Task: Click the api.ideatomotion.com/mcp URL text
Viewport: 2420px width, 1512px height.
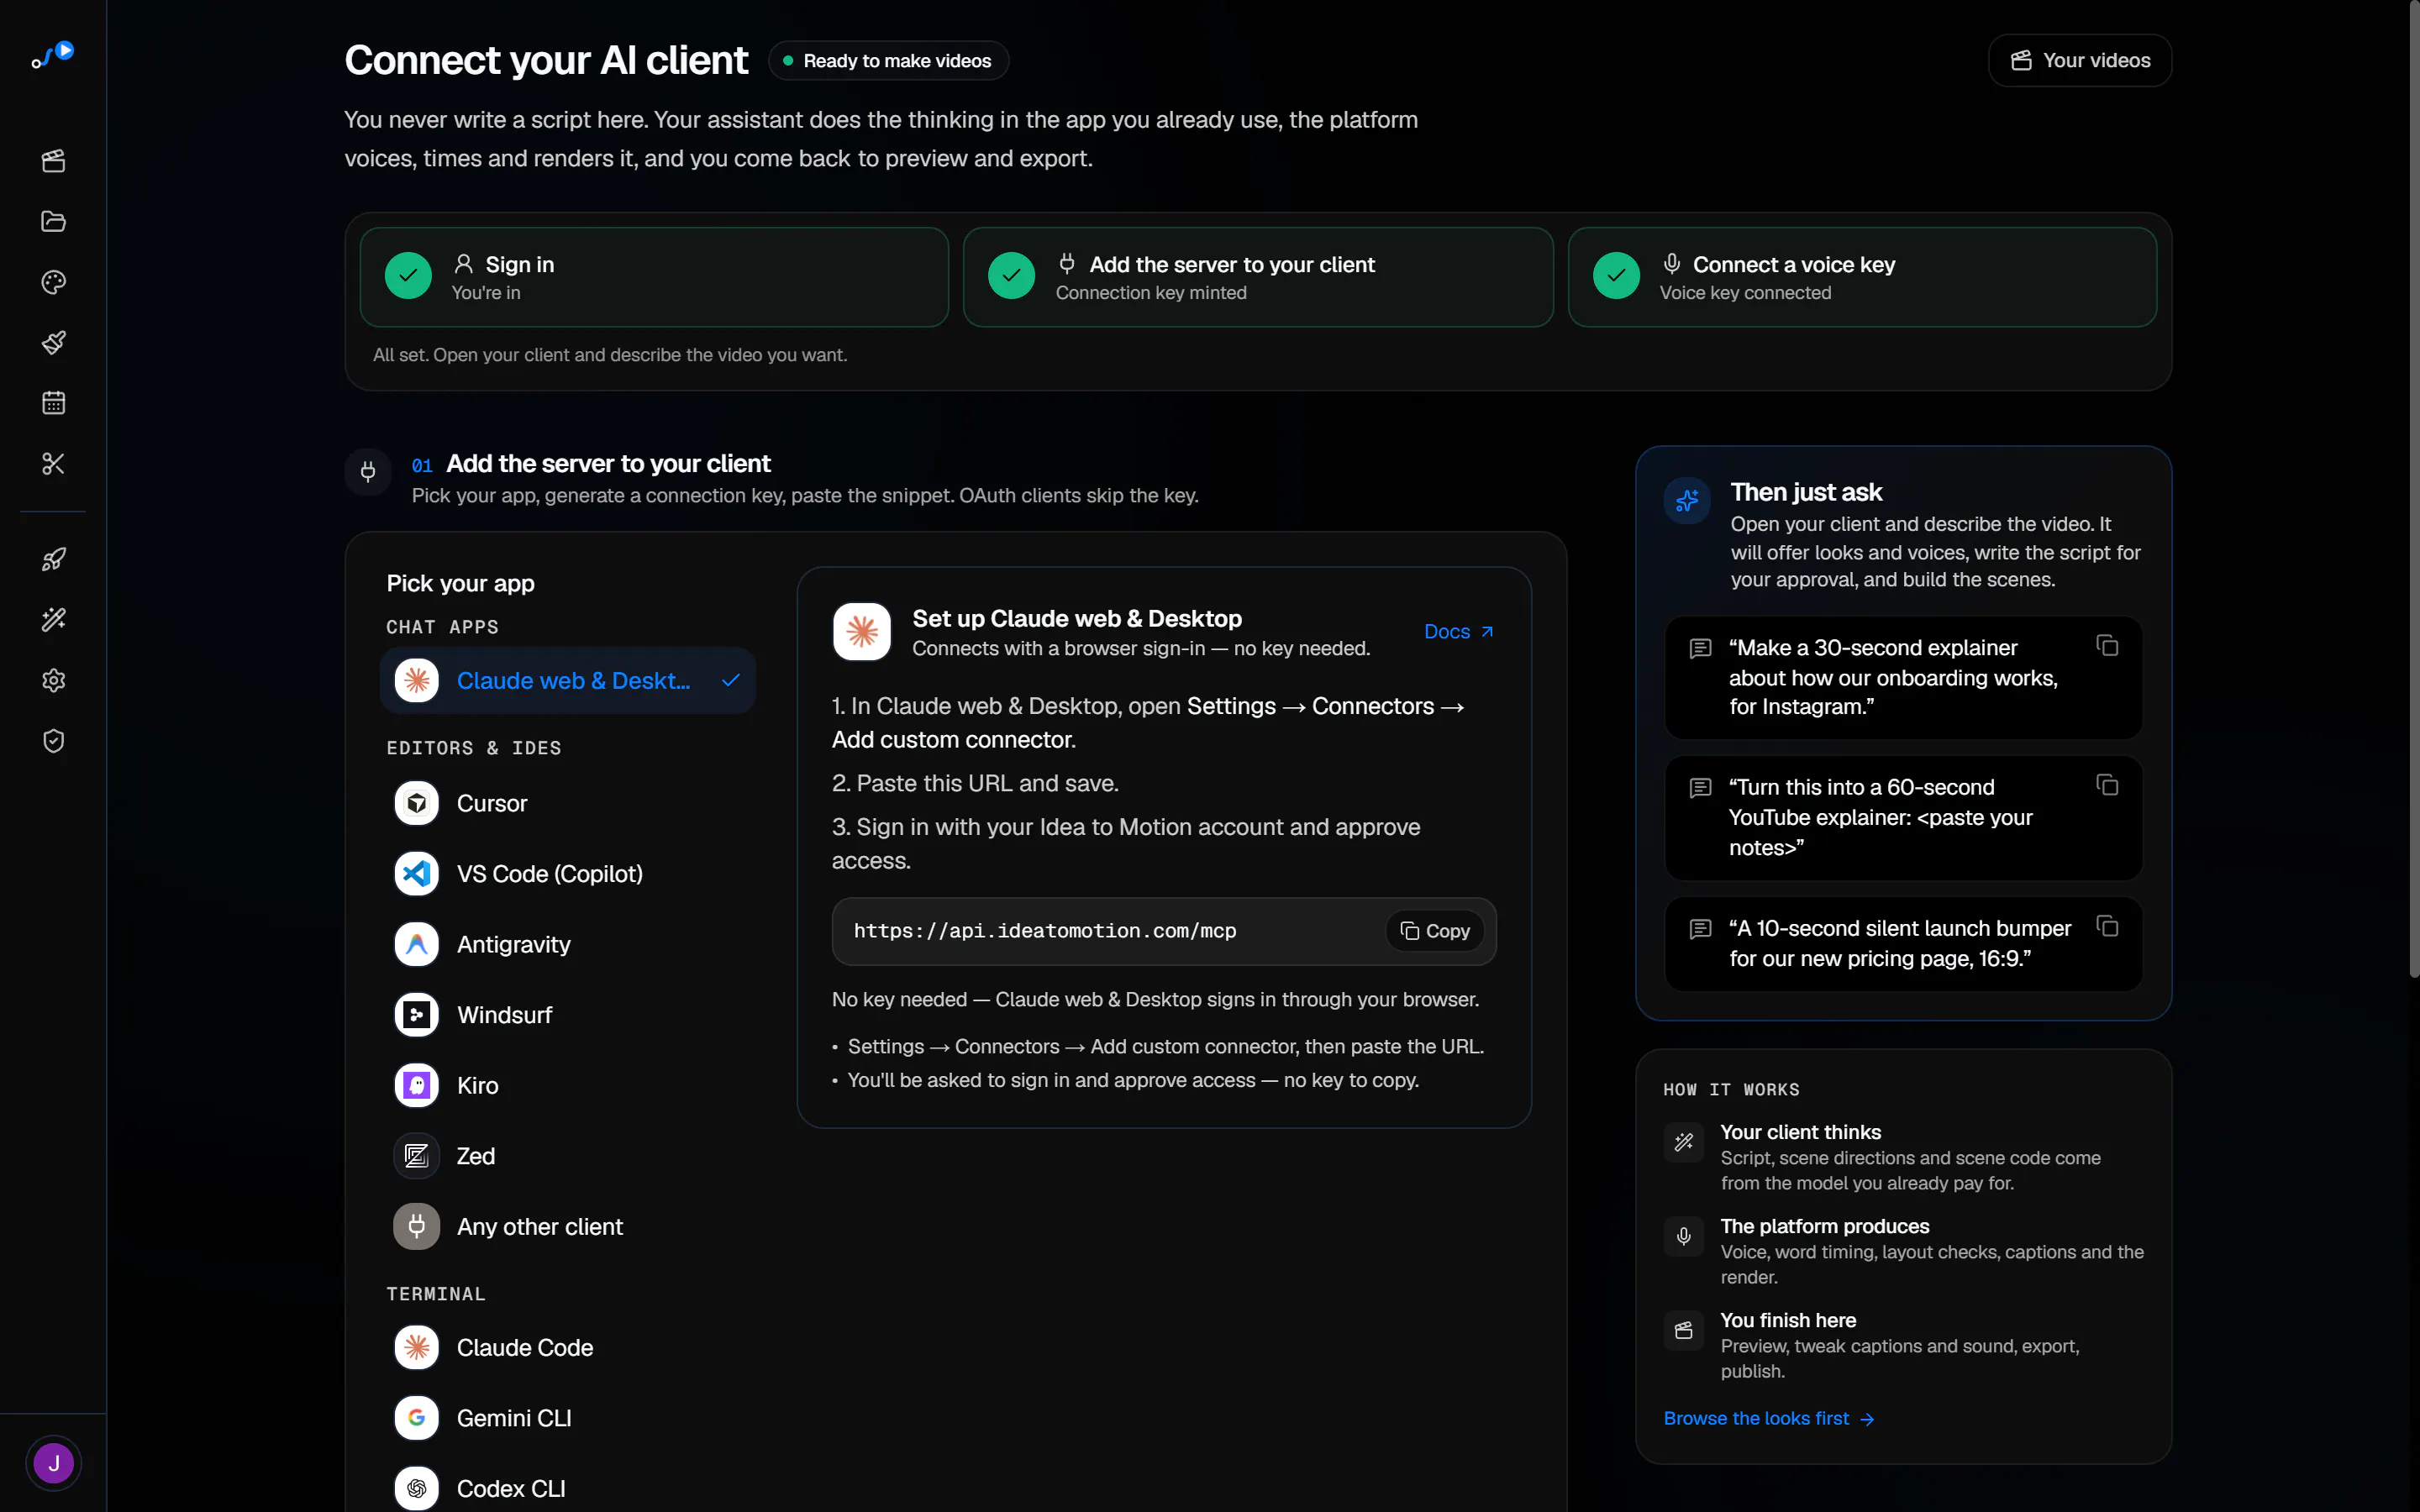Action: pyautogui.click(x=1045, y=931)
